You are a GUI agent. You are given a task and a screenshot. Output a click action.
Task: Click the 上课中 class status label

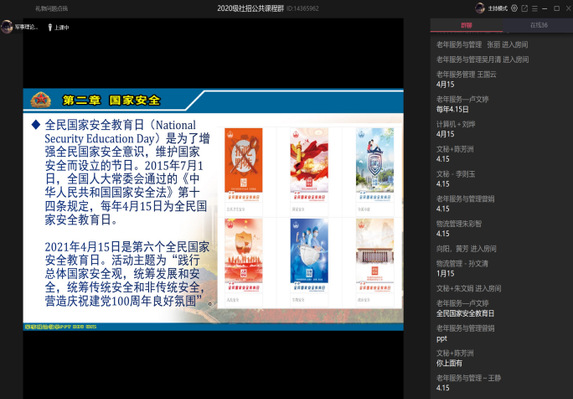click(x=62, y=27)
